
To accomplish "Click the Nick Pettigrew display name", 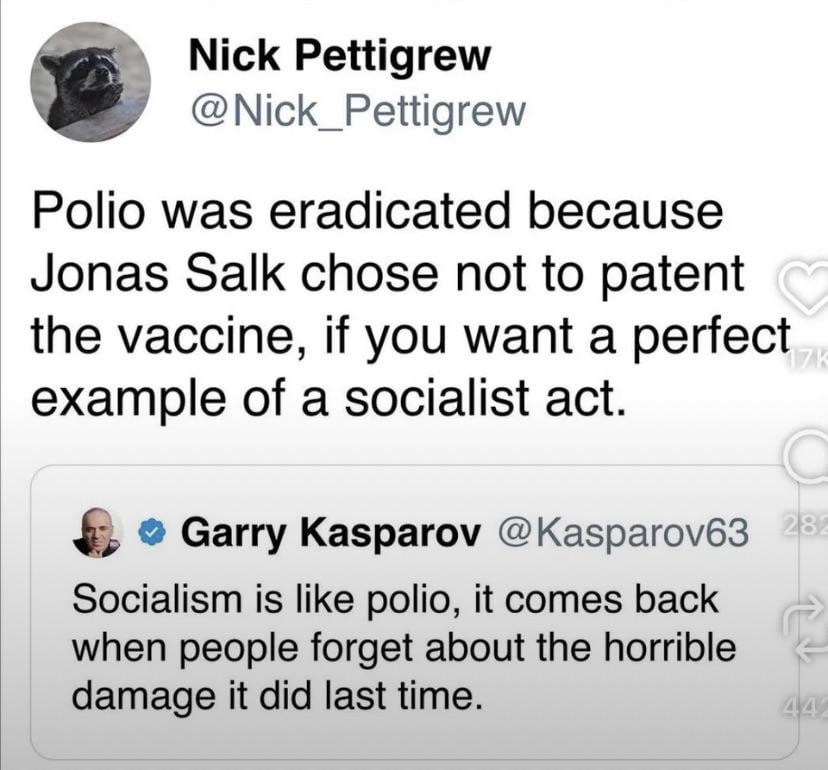I will click(x=340, y=58).
